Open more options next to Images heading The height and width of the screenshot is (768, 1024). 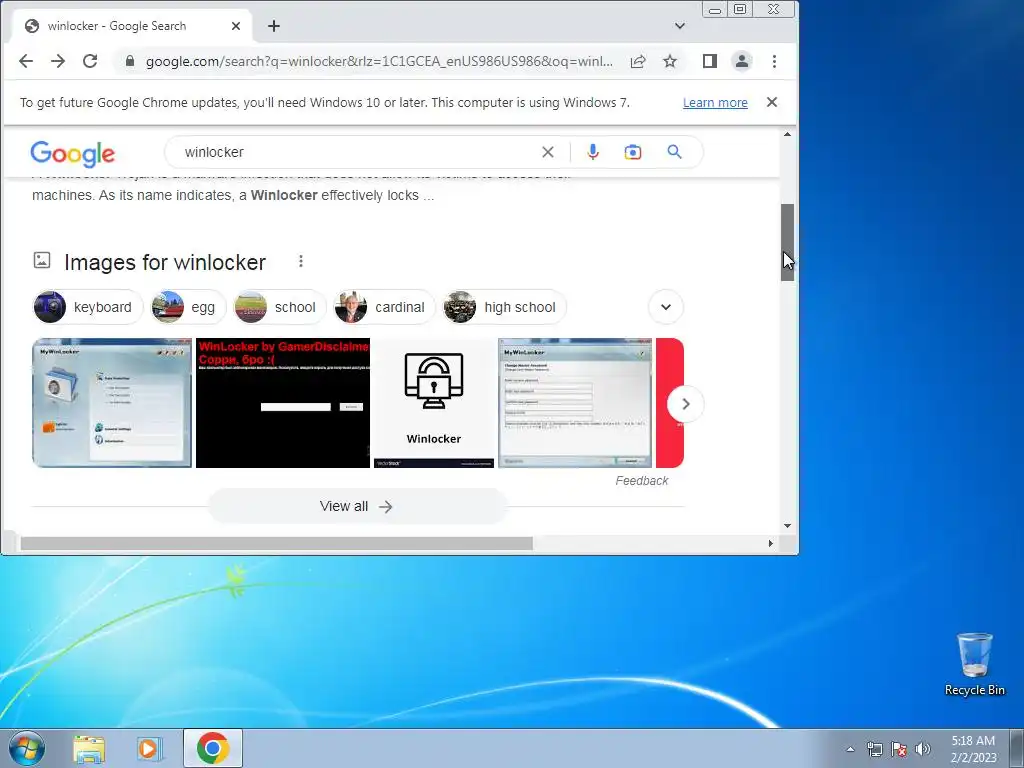point(301,261)
